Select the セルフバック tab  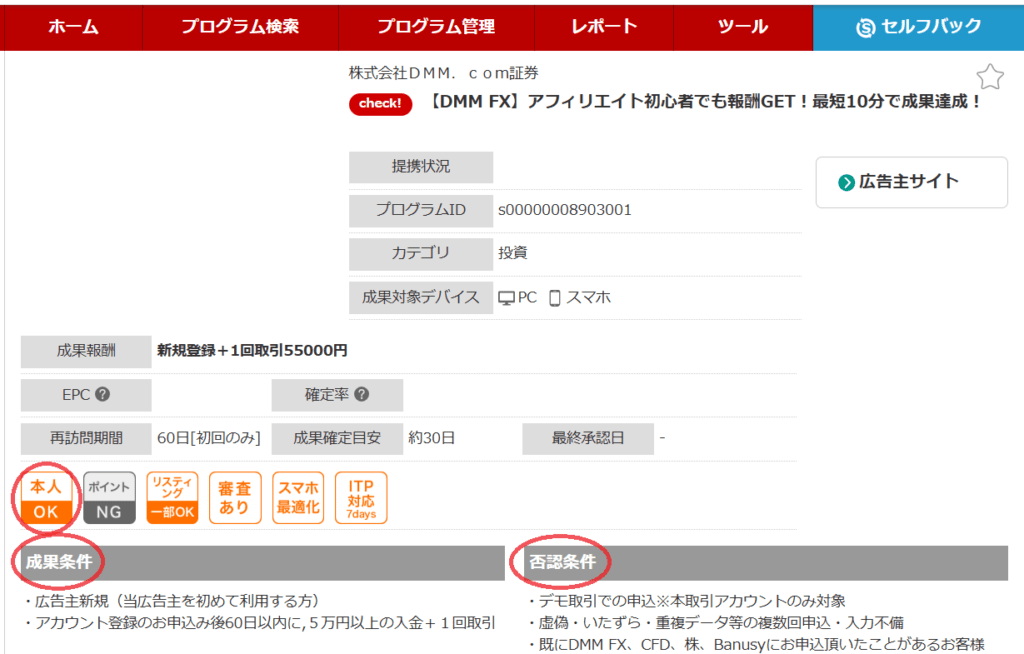(x=918, y=27)
